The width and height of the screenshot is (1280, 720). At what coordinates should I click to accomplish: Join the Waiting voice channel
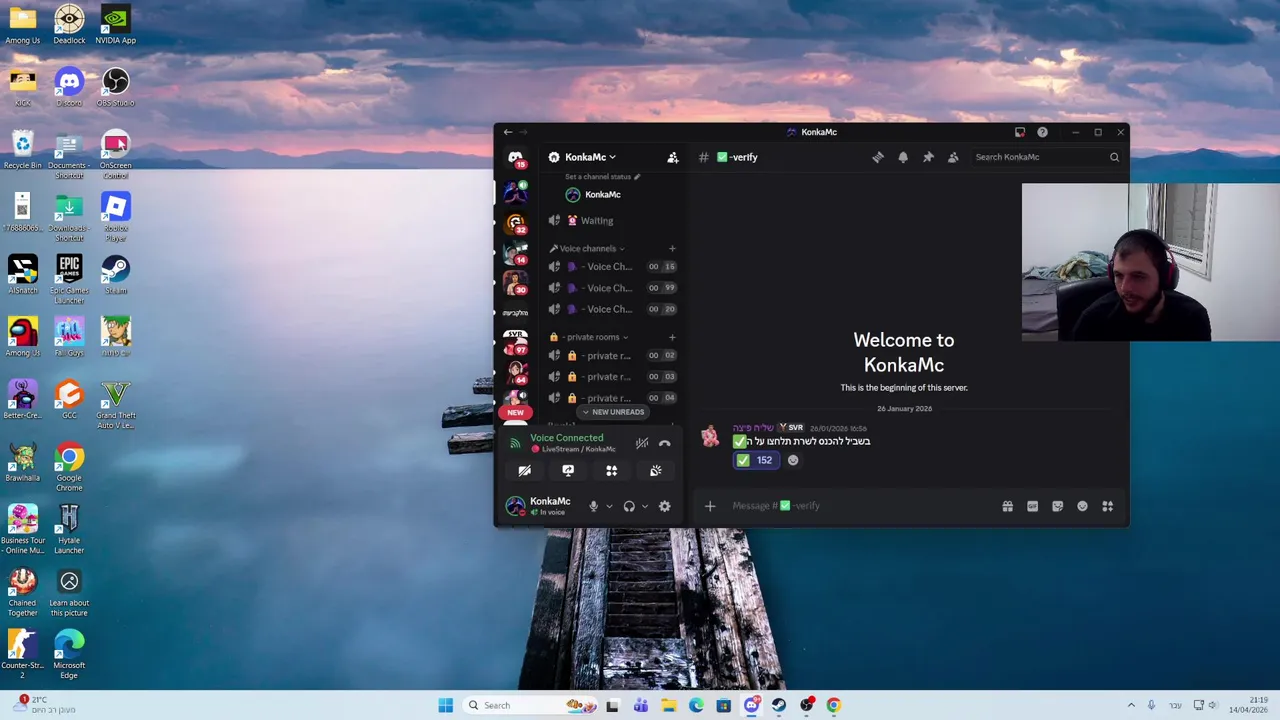pyautogui.click(x=612, y=221)
